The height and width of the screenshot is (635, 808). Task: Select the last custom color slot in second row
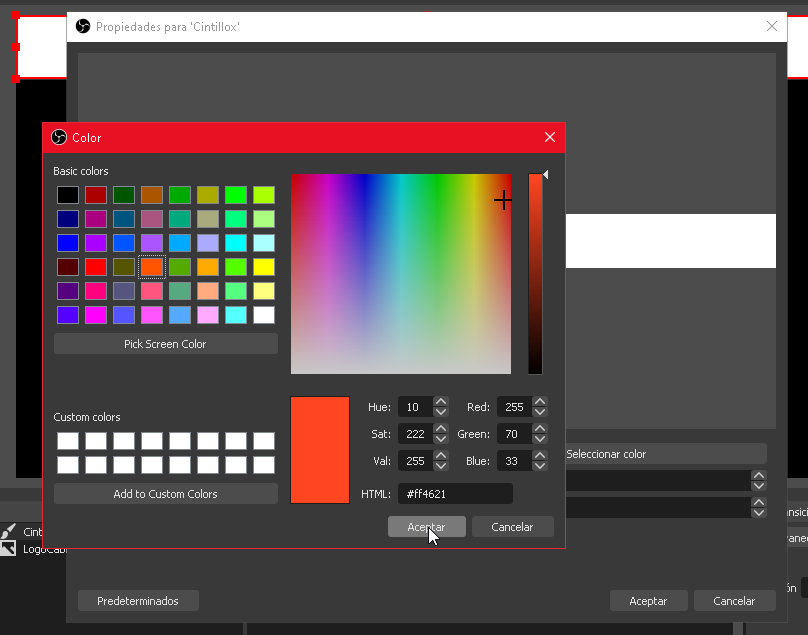(264, 465)
